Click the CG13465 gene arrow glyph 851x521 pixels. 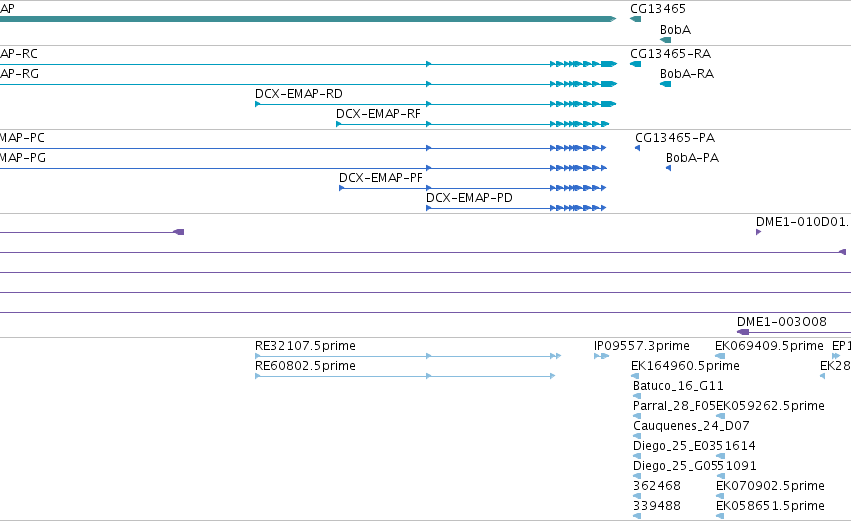635,19
